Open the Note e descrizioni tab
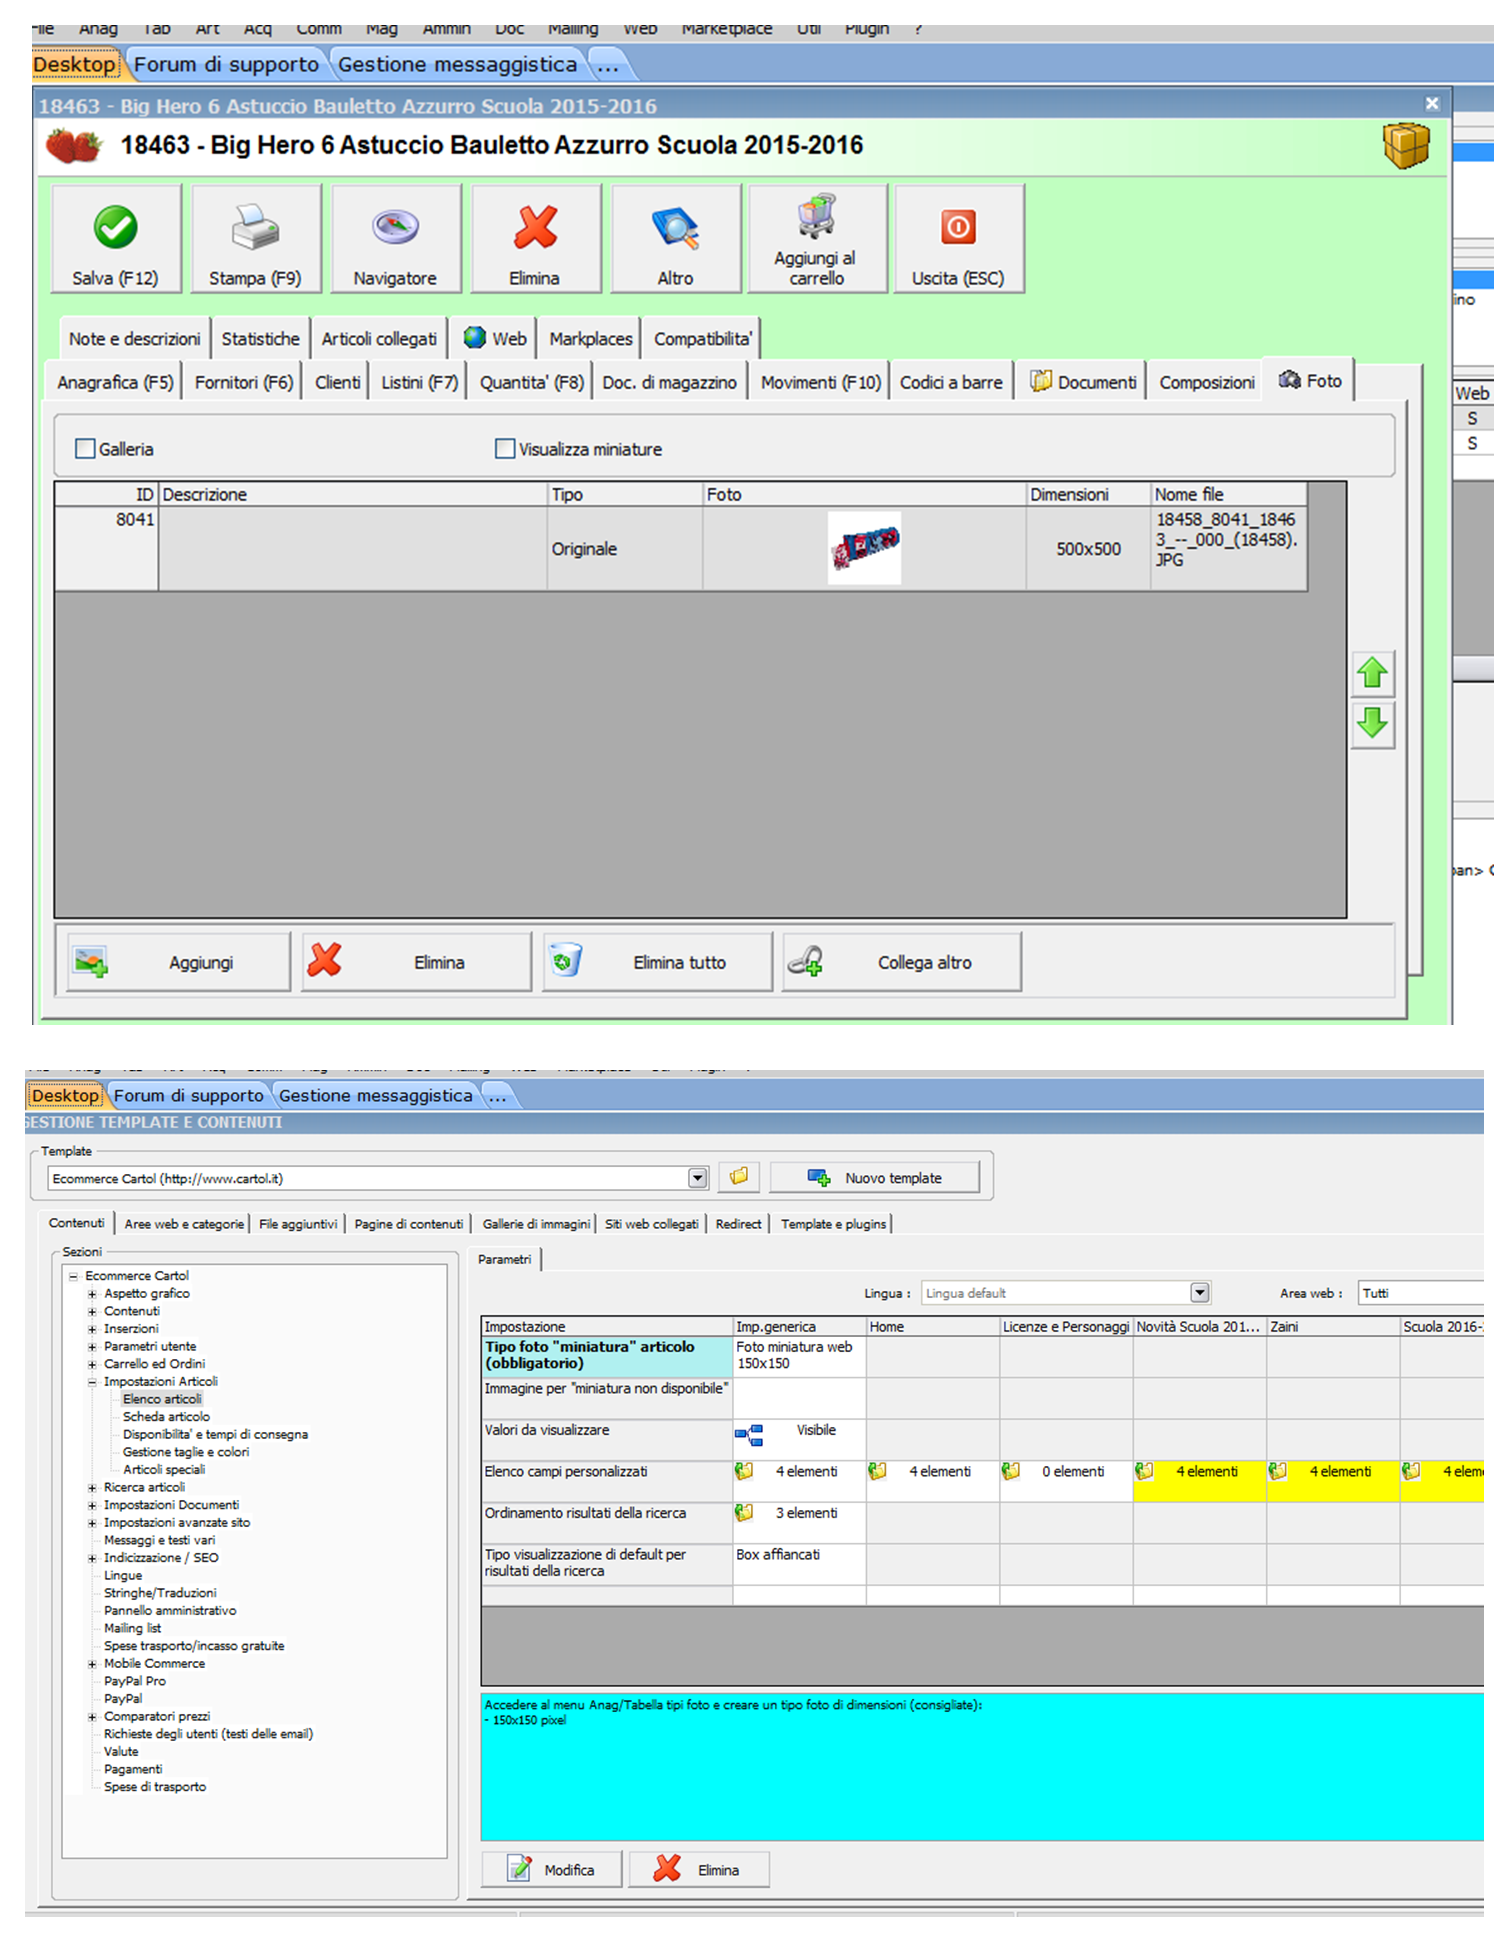The height and width of the screenshot is (1944, 1500). (x=134, y=339)
